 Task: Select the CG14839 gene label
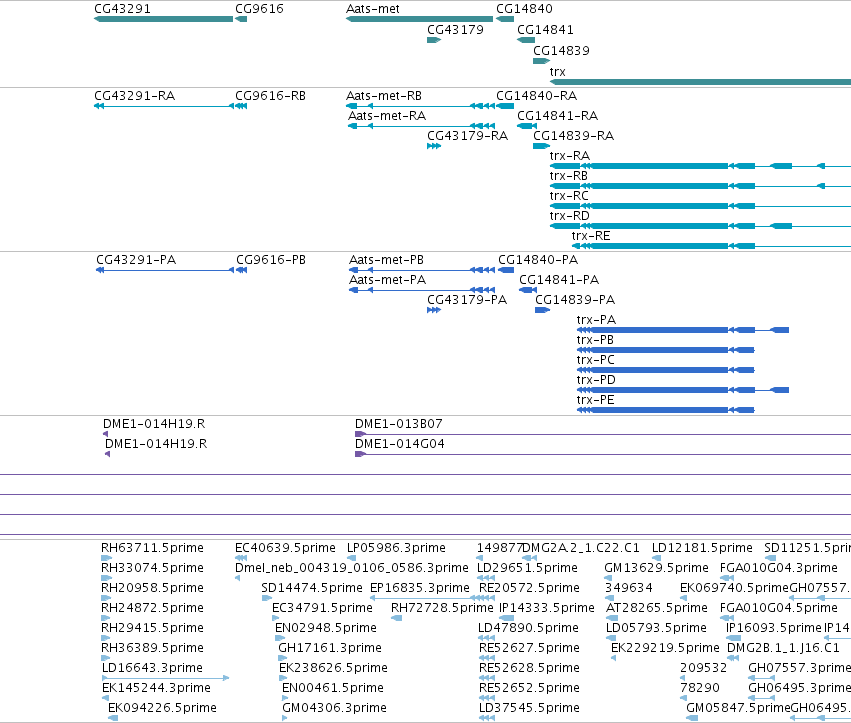pyautogui.click(x=561, y=51)
